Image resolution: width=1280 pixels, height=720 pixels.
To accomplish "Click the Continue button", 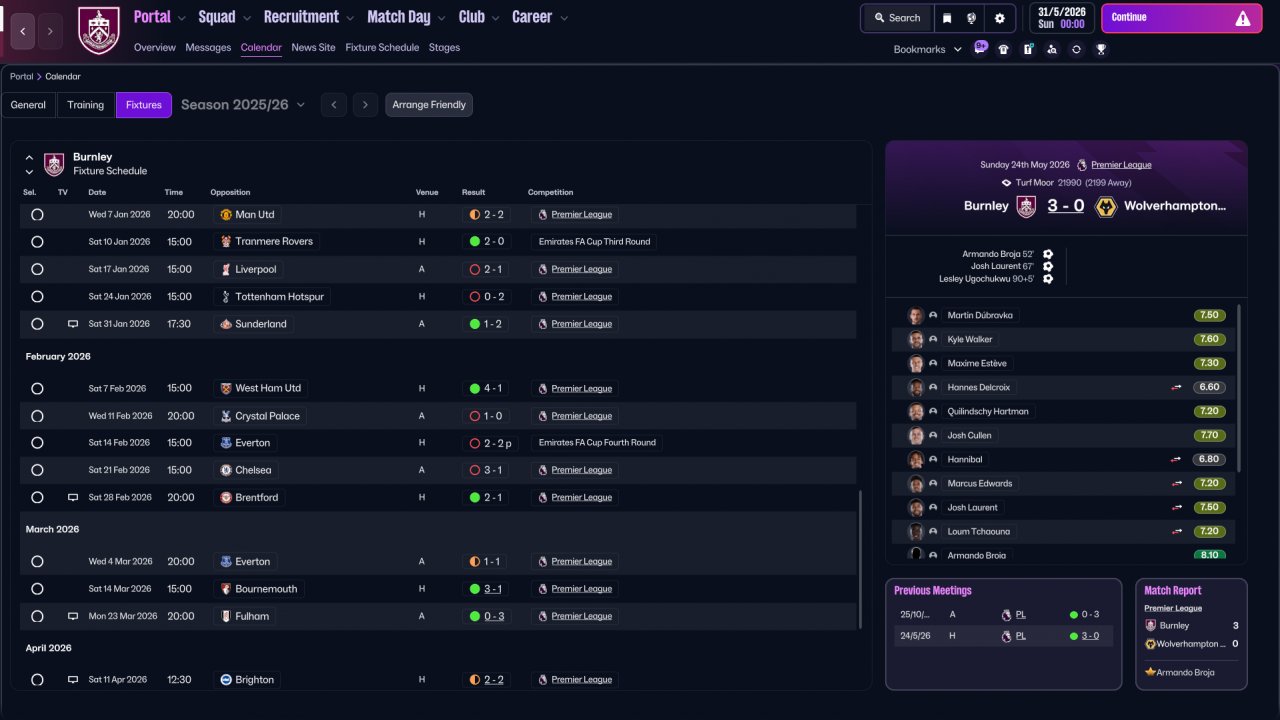I will 1182,18.
